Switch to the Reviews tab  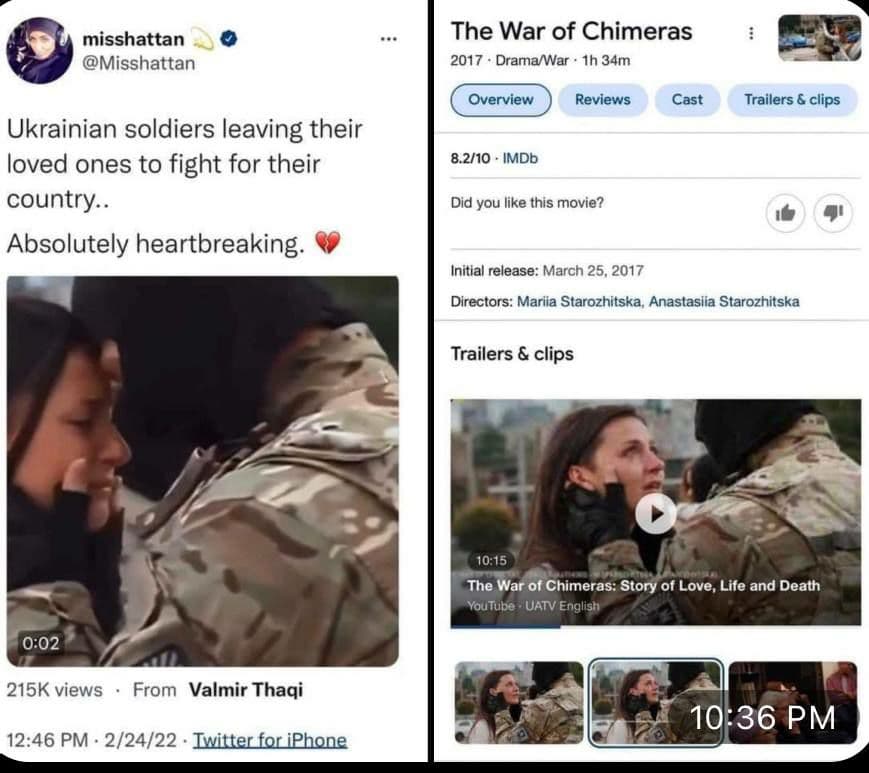(x=602, y=100)
